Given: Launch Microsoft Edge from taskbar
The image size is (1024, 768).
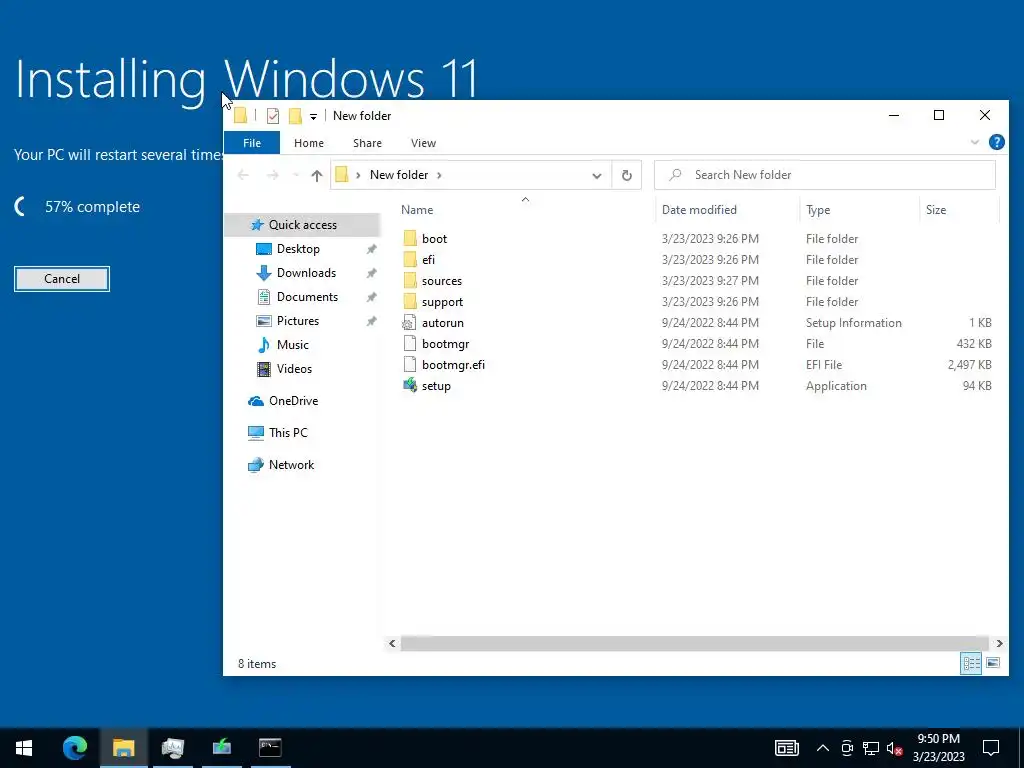Looking at the screenshot, I should (74, 748).
